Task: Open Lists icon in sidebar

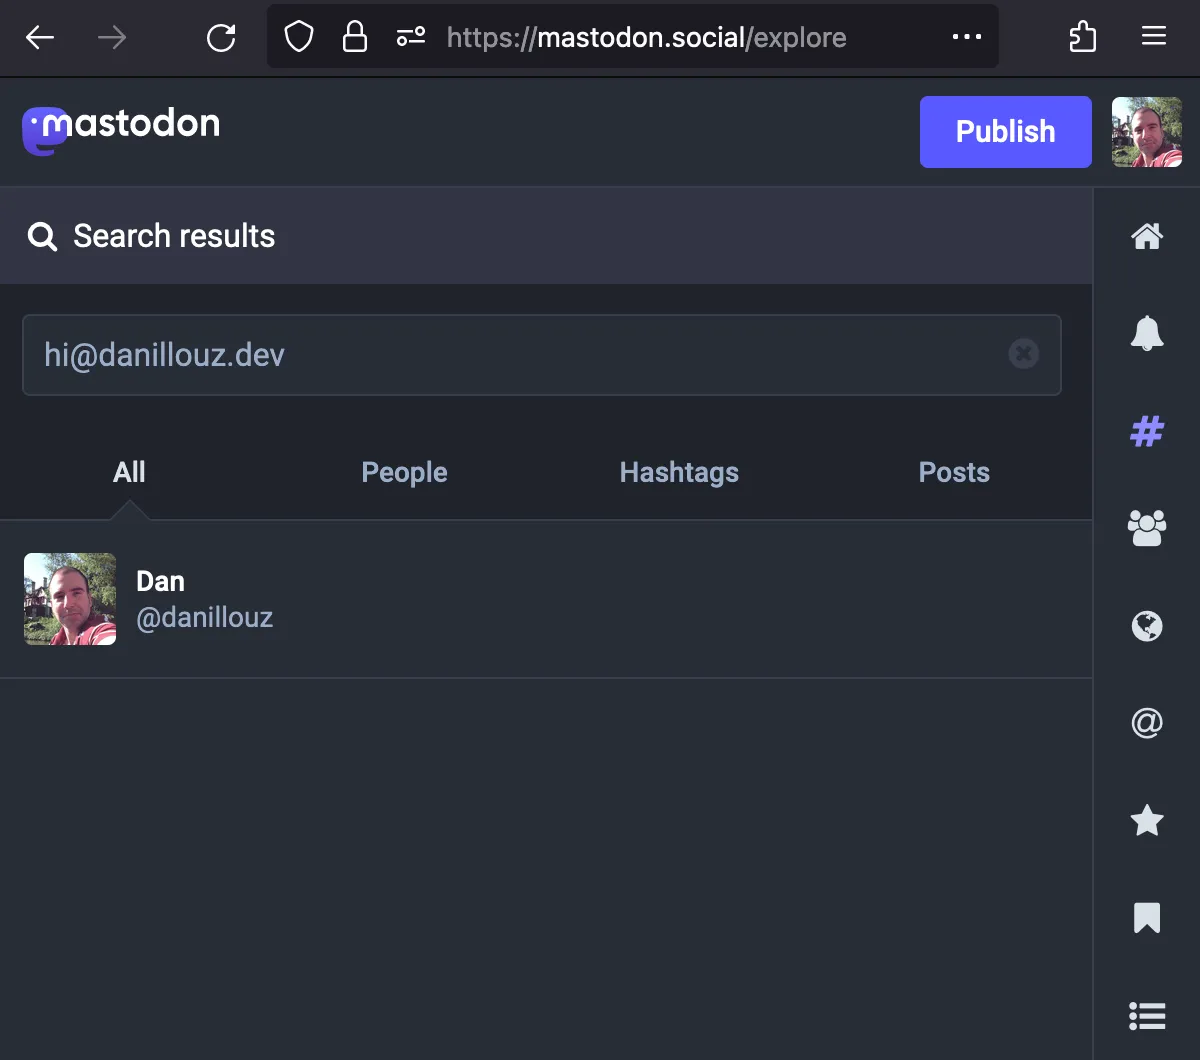Action: [1147, 1016]
